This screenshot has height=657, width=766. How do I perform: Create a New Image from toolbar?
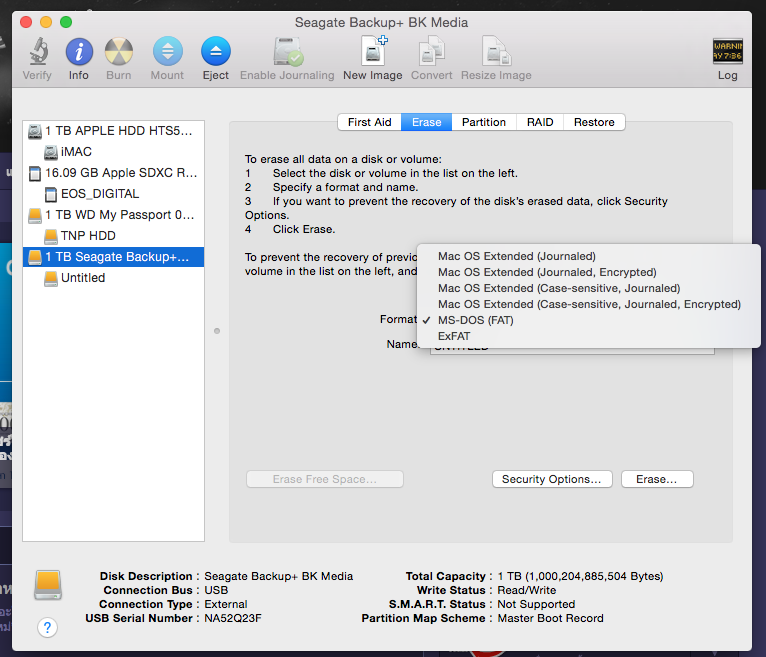(373, 51)
